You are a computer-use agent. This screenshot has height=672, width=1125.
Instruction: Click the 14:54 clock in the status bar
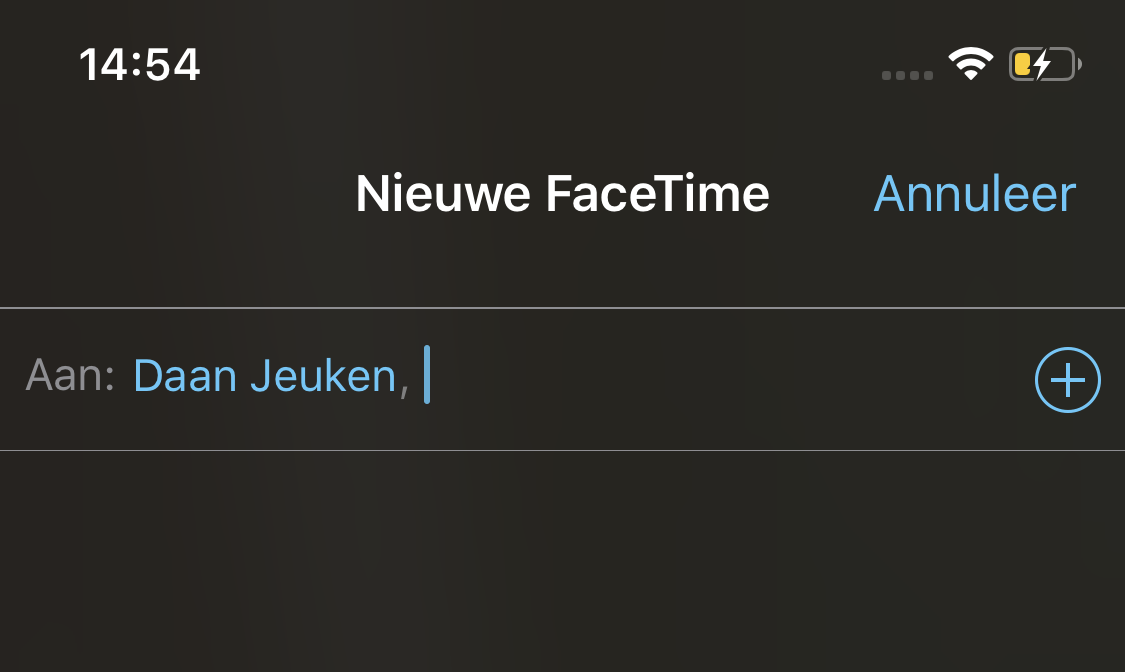point(139,65)
